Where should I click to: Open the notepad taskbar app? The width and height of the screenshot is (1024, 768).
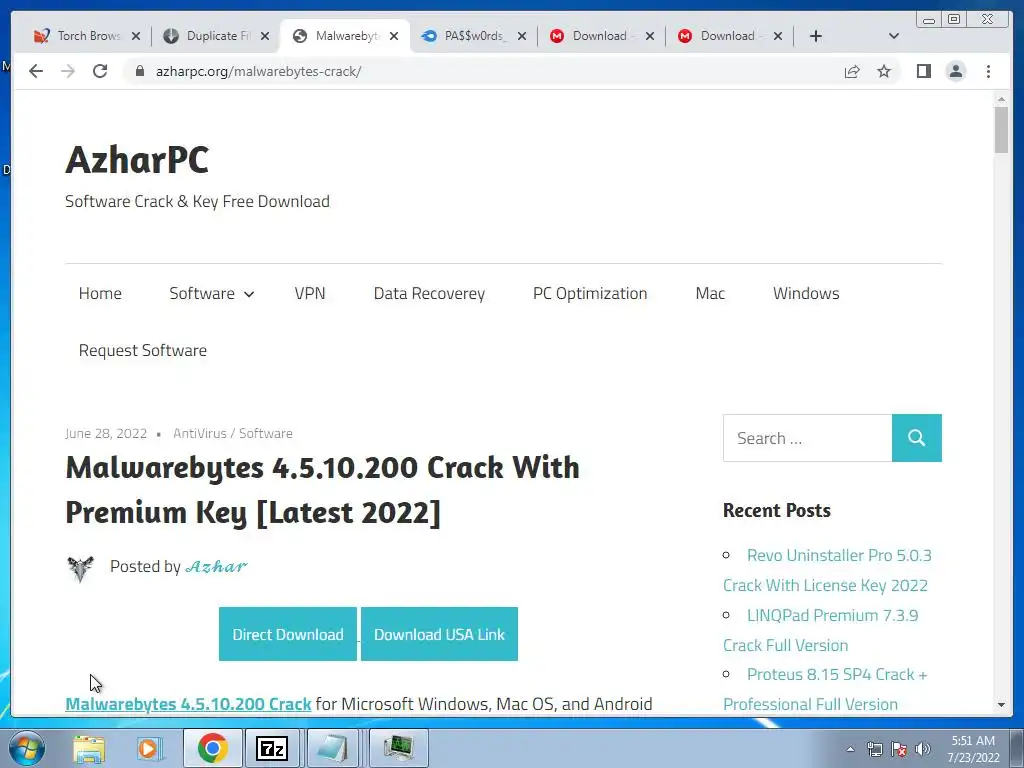(334, 748)
